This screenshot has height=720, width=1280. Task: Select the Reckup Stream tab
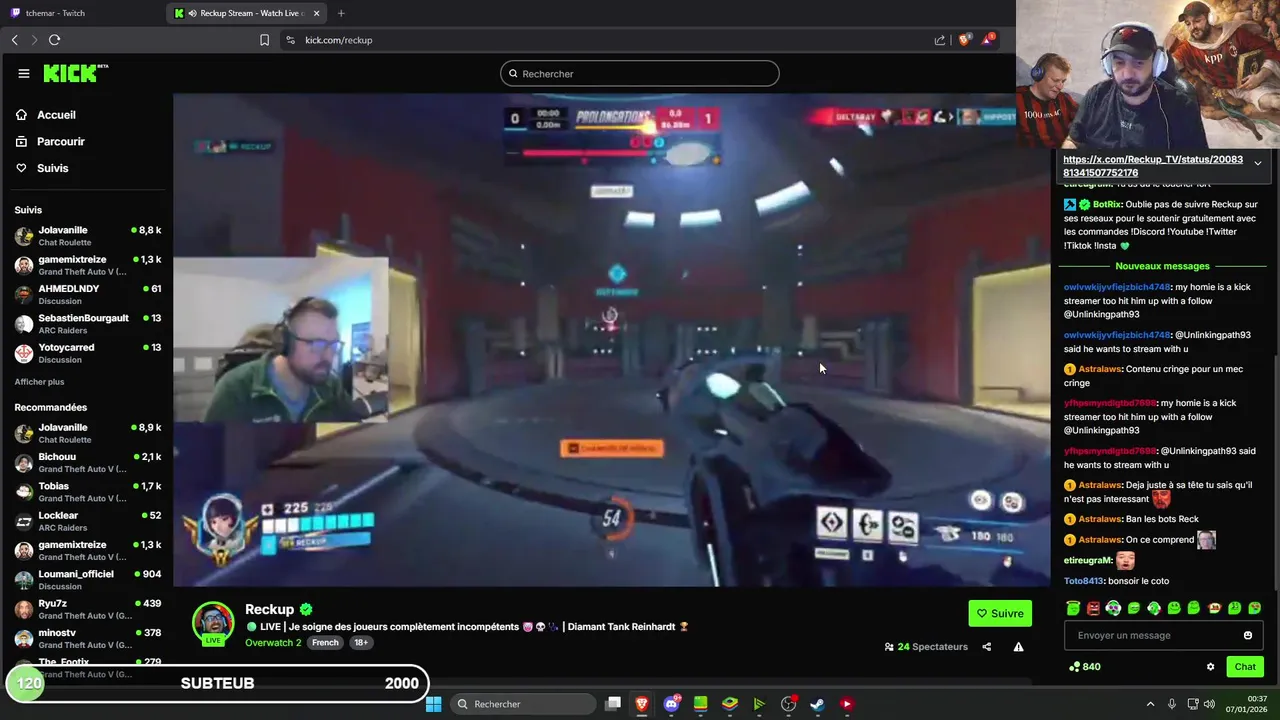tap(245, 13)
